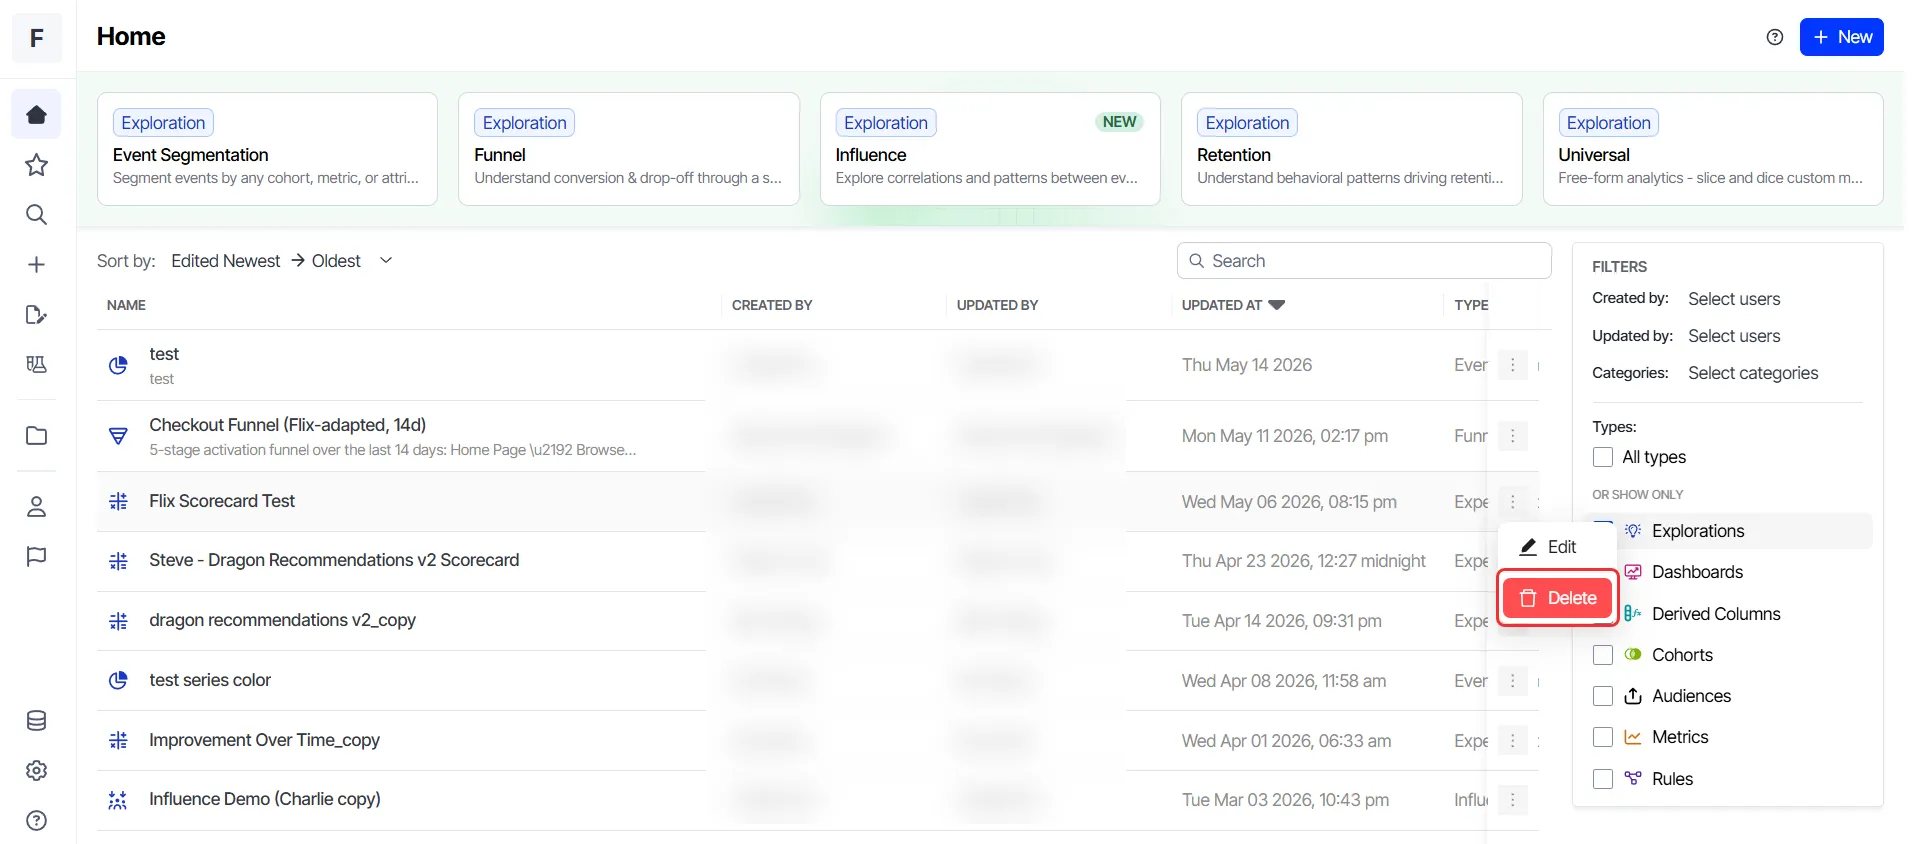Click the sidebar plus icon
Screen dimensions: 1913x844
pyautogui.click(x=37, y=265)
